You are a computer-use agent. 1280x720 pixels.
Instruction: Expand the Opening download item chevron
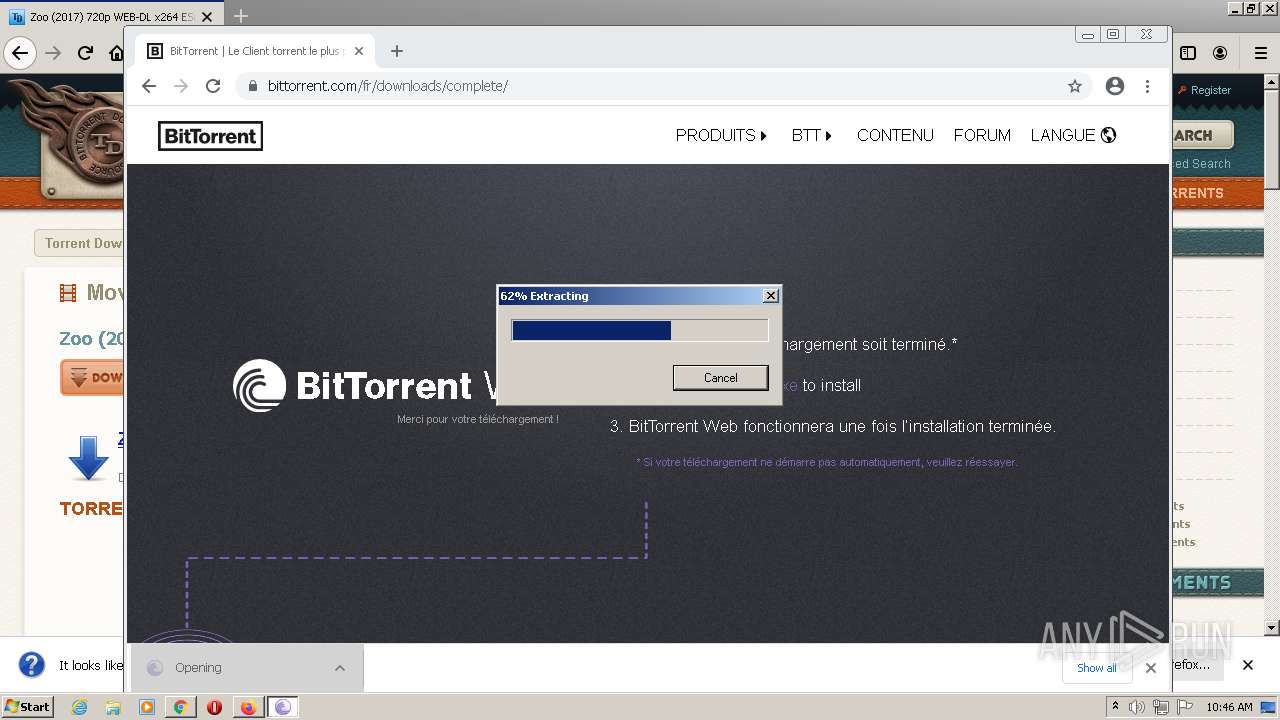tap(340, 668)
